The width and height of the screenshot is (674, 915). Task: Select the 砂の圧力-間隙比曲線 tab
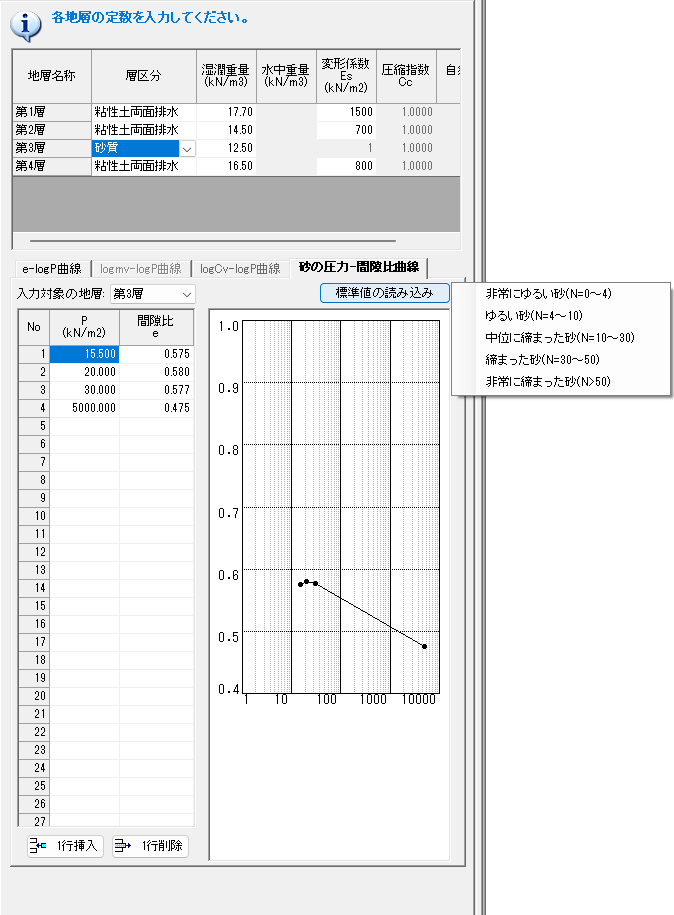point(360,267)
